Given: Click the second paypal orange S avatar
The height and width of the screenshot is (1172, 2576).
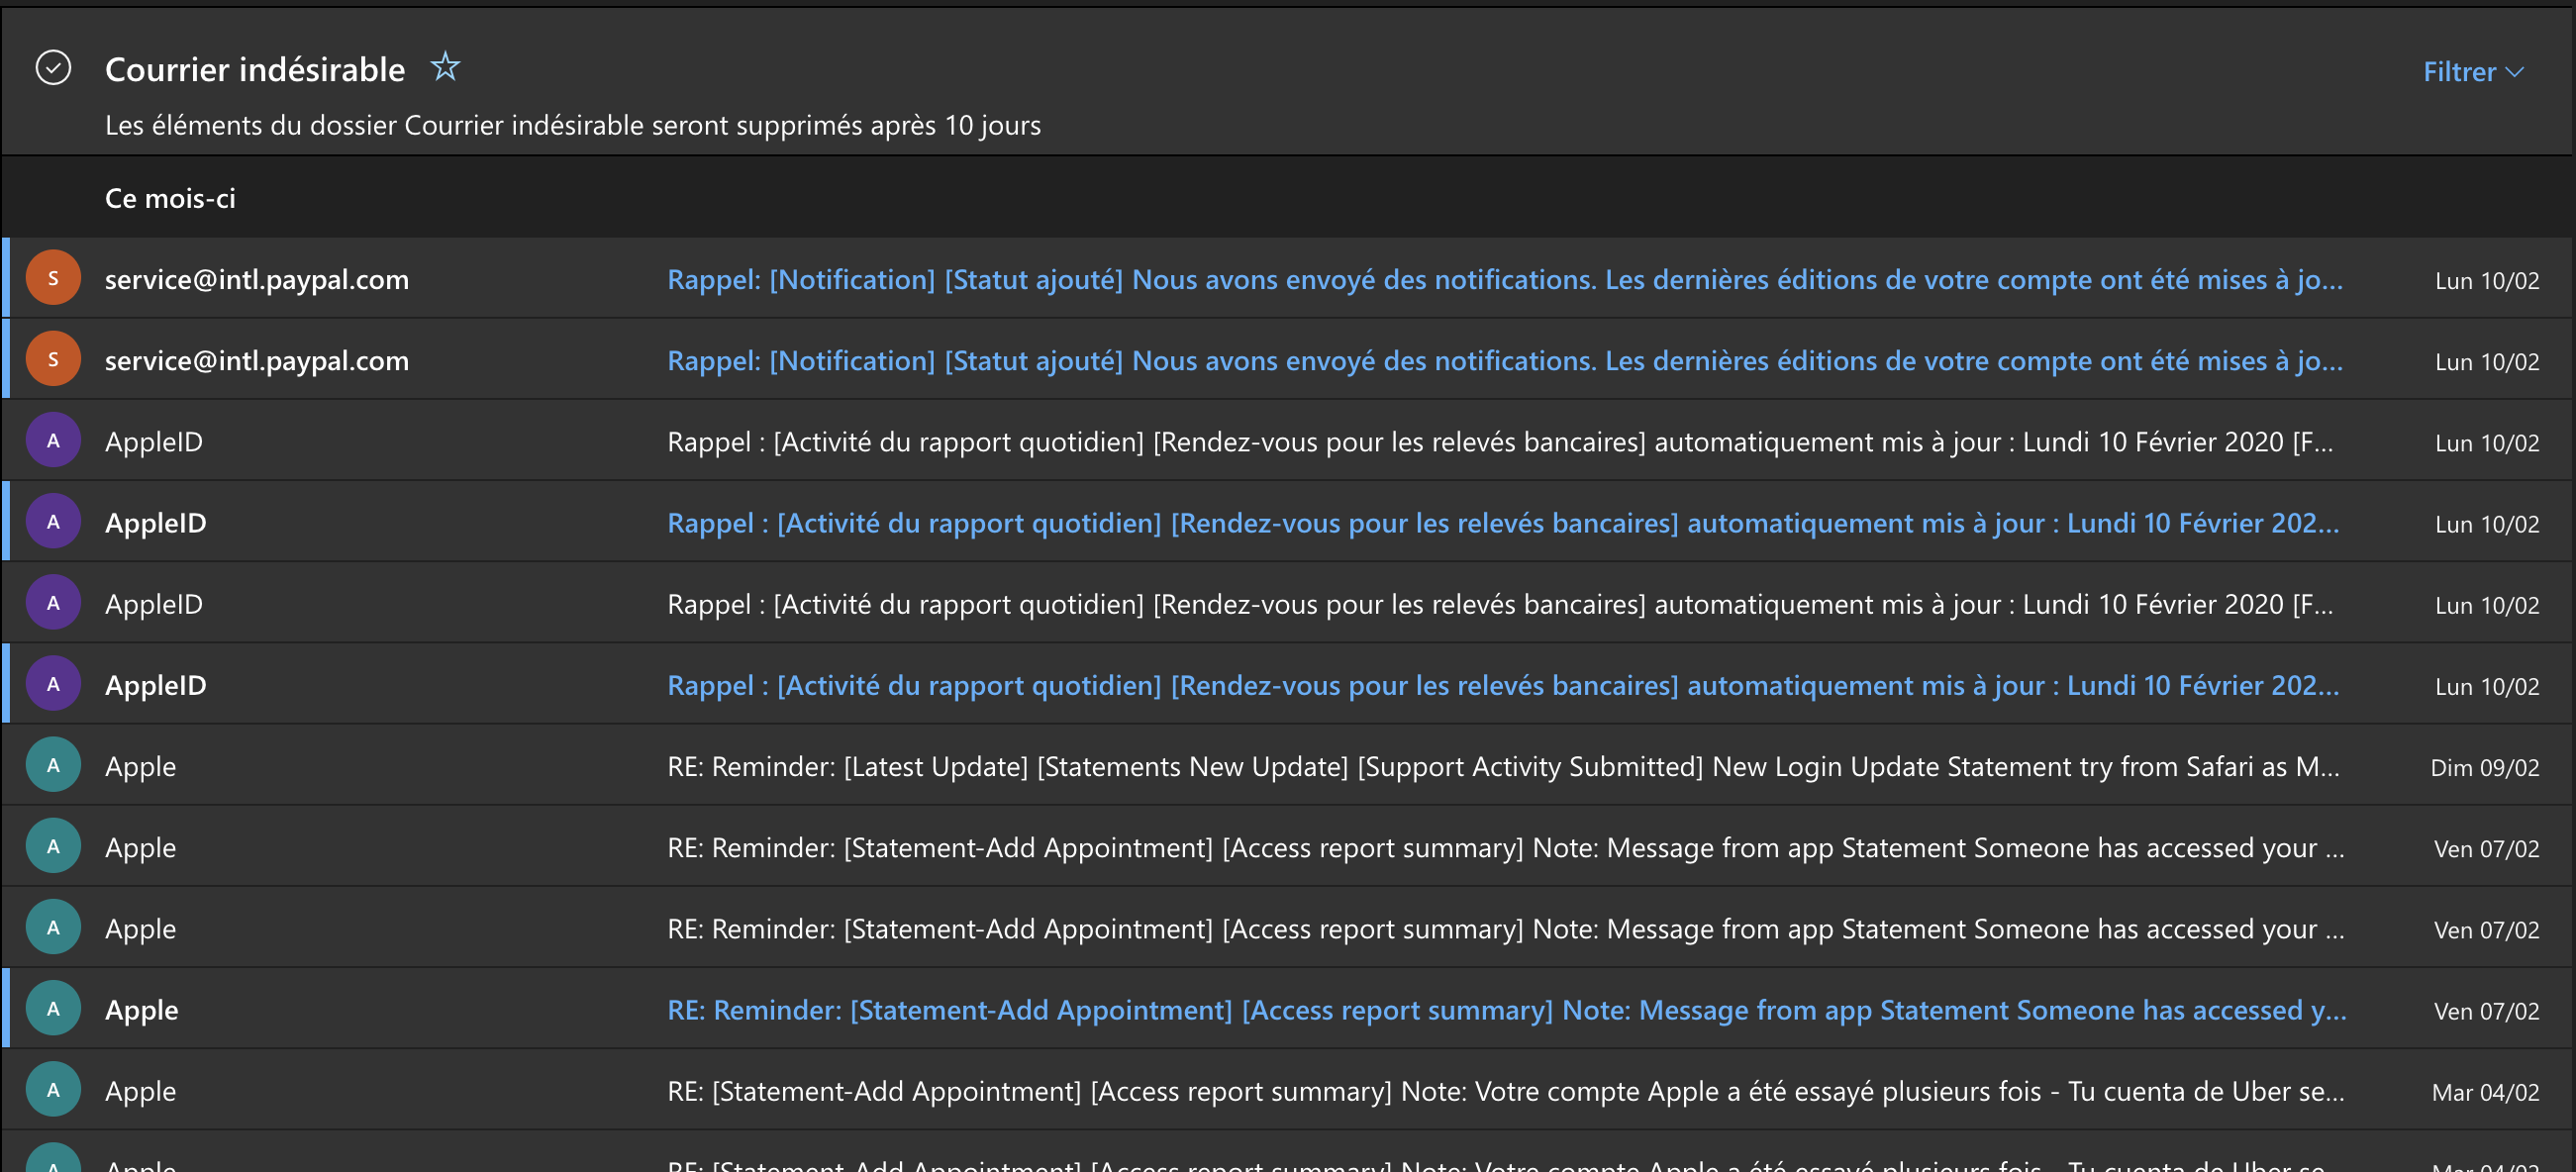Looking at the screenshot, I should point(53,359).
